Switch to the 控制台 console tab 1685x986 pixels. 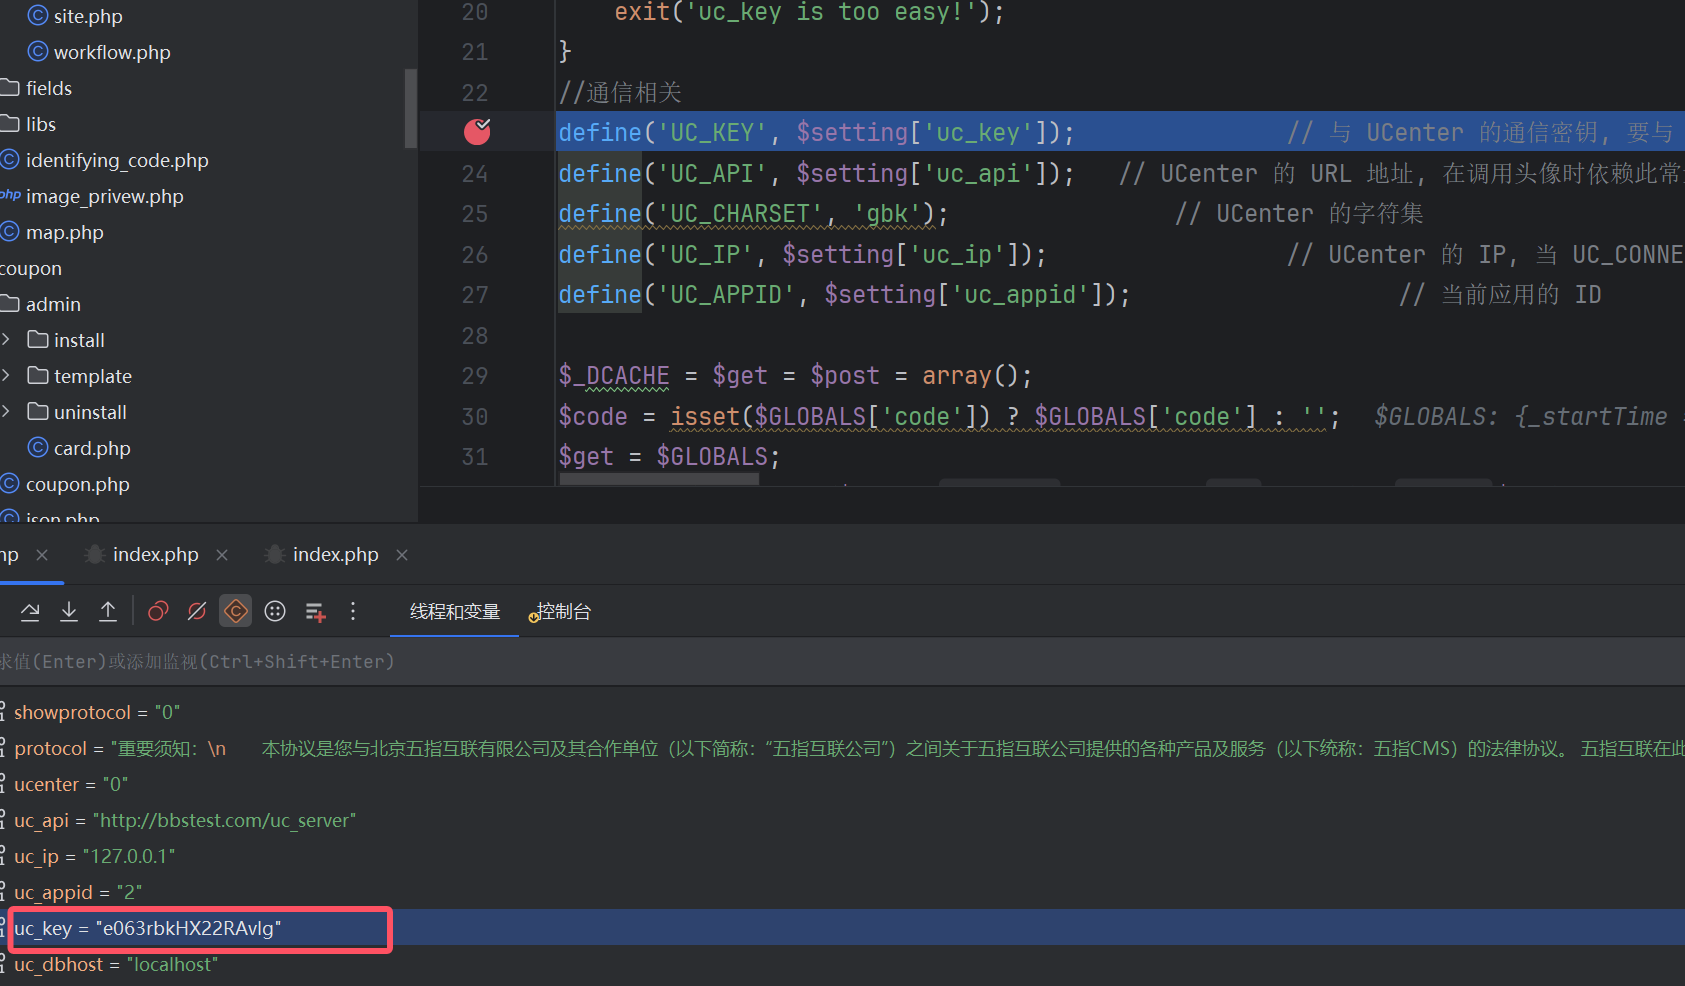tap(563, 611)
